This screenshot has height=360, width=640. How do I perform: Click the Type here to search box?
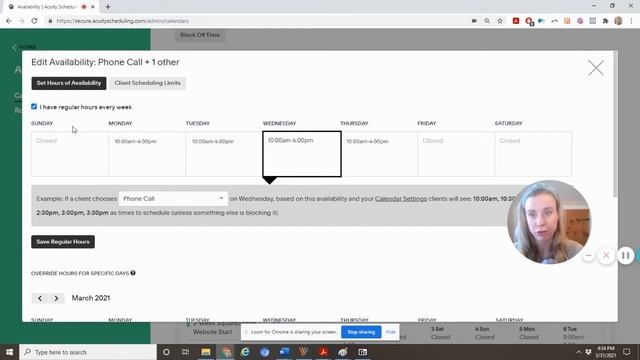pos(88,352)
